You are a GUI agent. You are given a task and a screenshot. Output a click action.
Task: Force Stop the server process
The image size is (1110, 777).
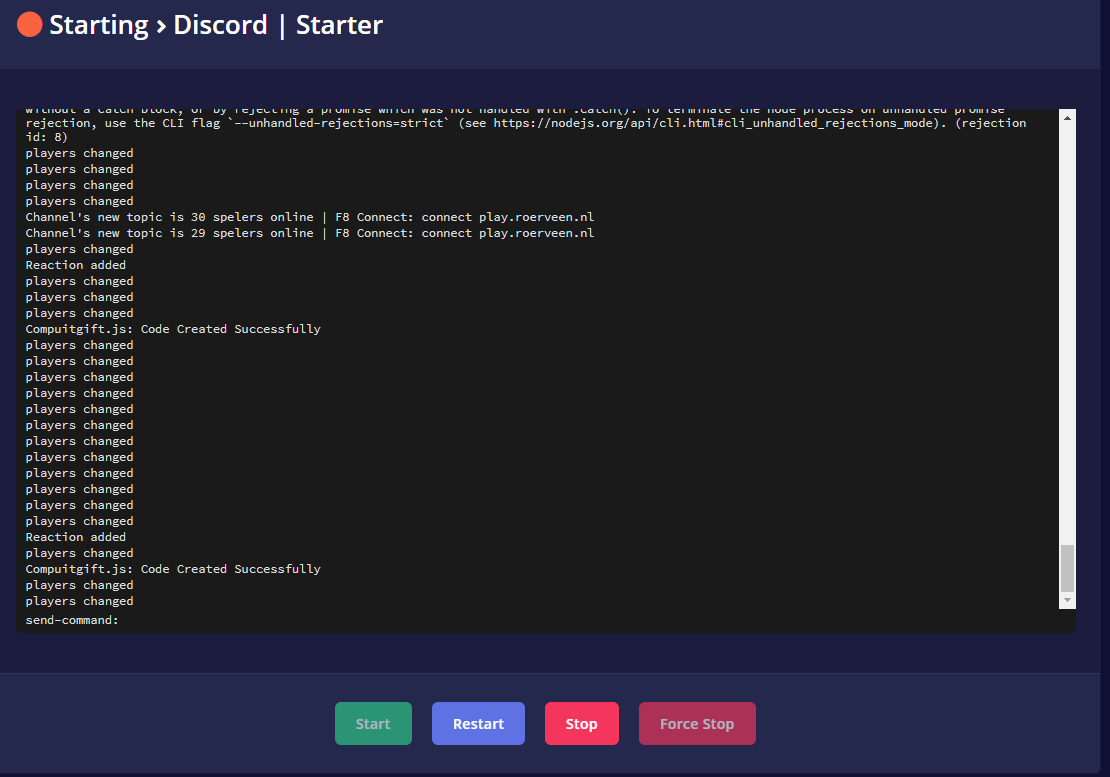[x=697, y=724]
